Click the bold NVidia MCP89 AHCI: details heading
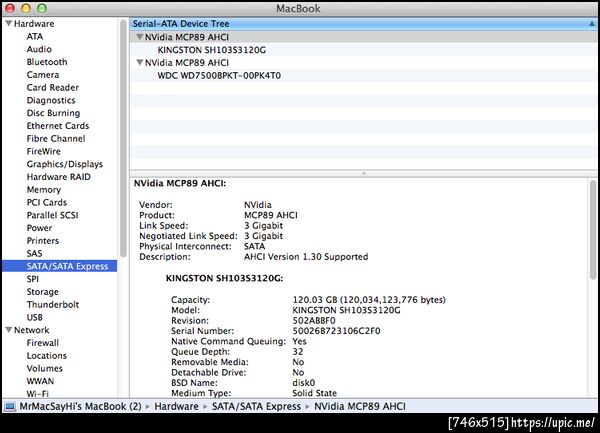The width and height of the screenshot is (600, 433). pyautogui.click(x=180, y=183)
